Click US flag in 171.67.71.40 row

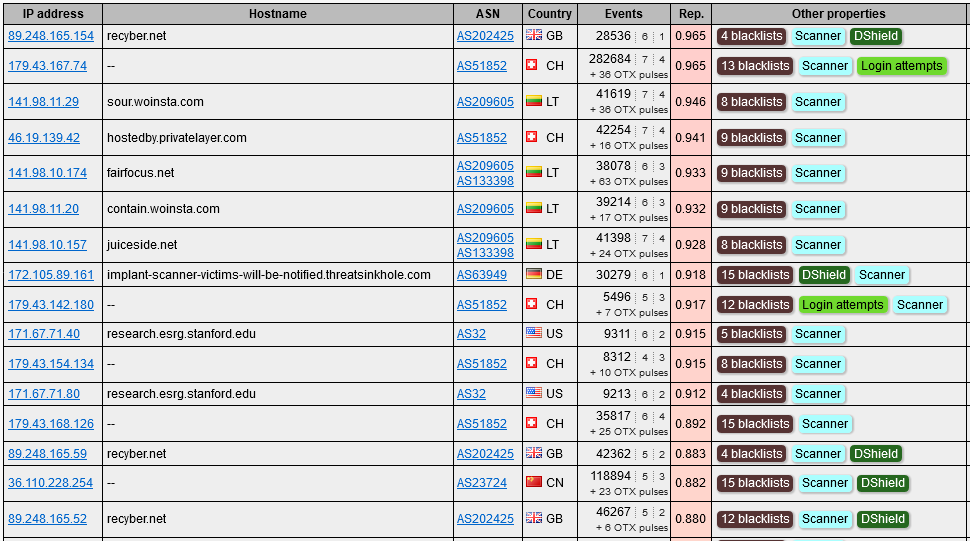point(534,333)
